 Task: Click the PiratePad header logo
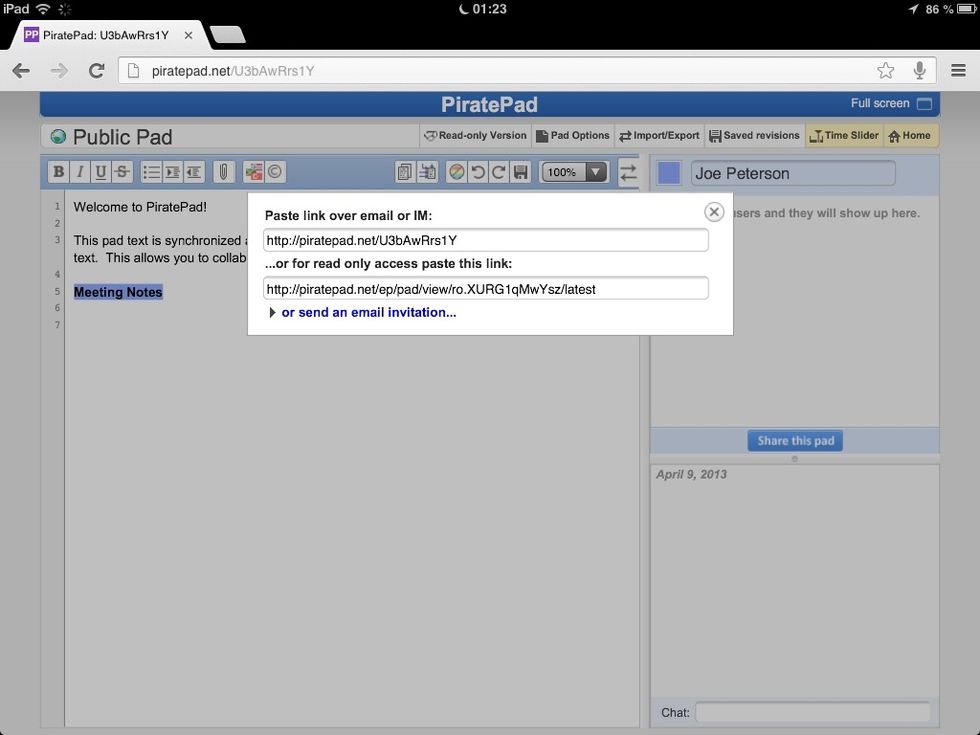489,104
